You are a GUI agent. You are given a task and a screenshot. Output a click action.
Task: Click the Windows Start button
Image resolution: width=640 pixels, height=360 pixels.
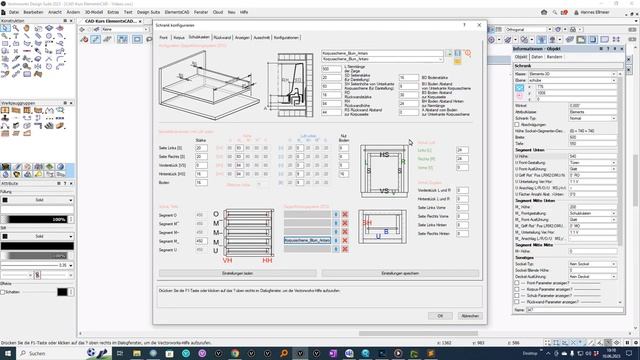point(7,353)
